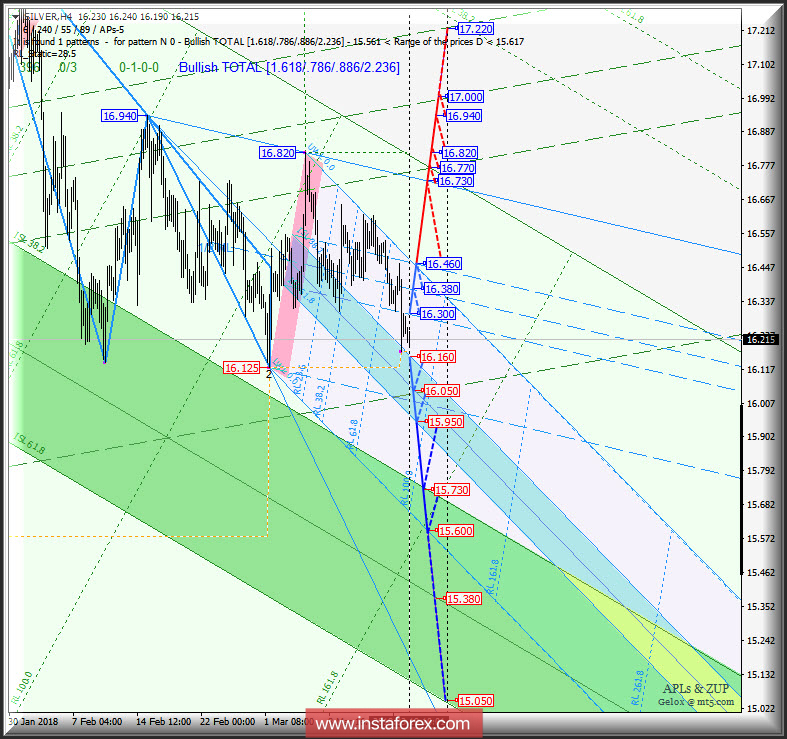
Task: Click the 15.682 value on price axis
Action: (x=760, y=505)
